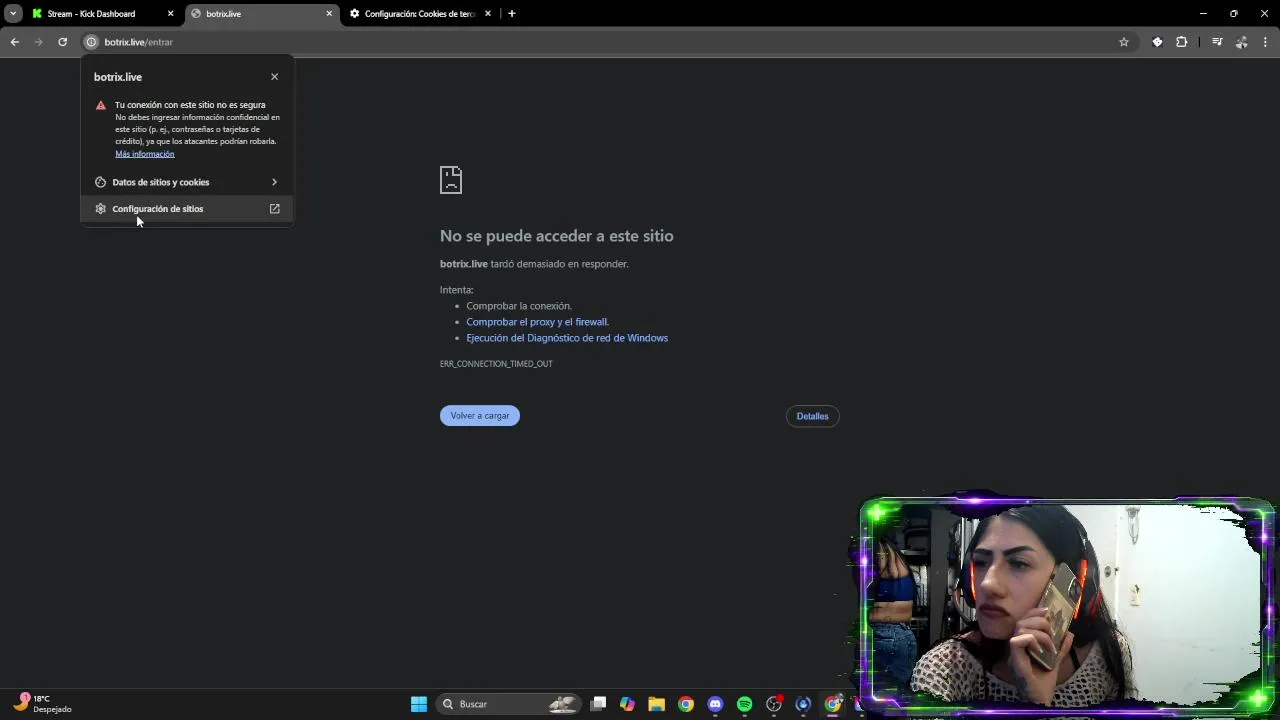
Task: Close the botrix.live tab
Action: 329,14
